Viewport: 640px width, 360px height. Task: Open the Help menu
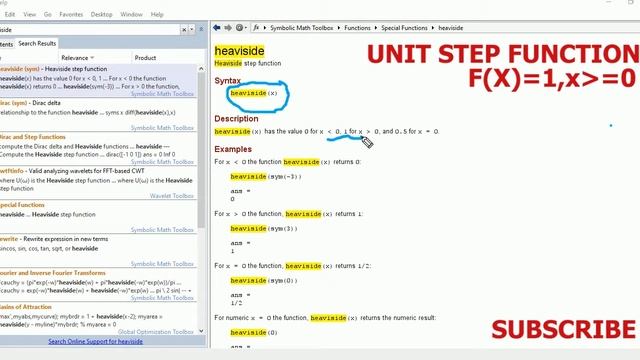pos(157,14)
